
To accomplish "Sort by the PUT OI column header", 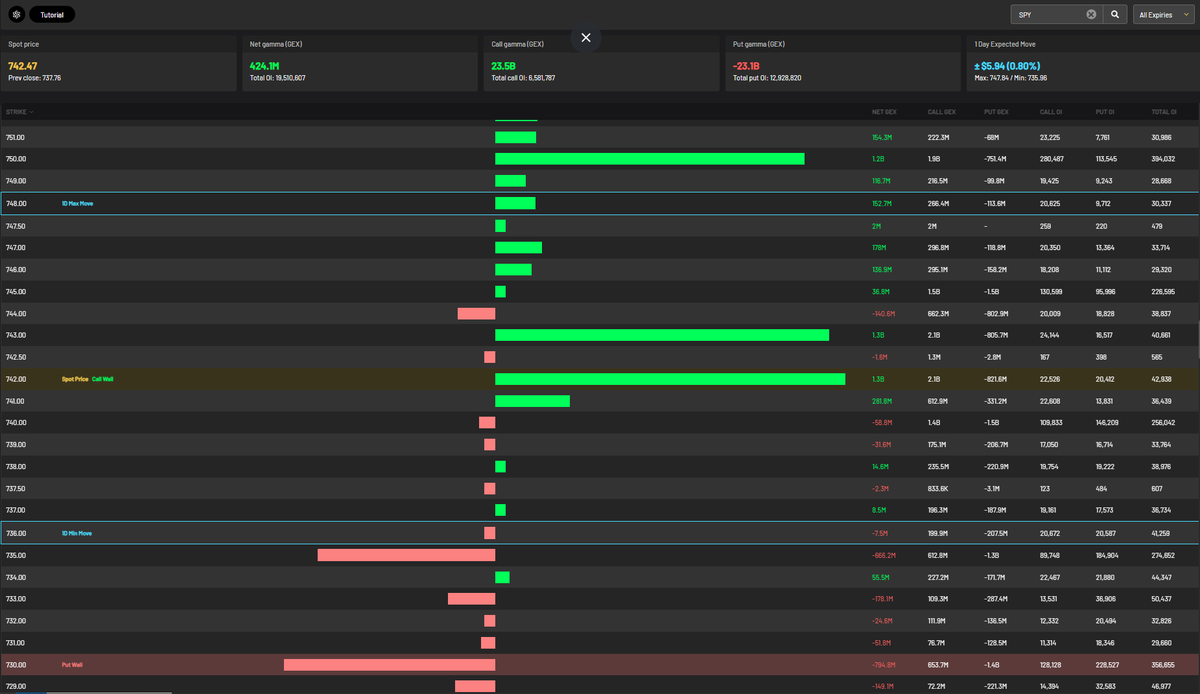I will click(1106, 112).
